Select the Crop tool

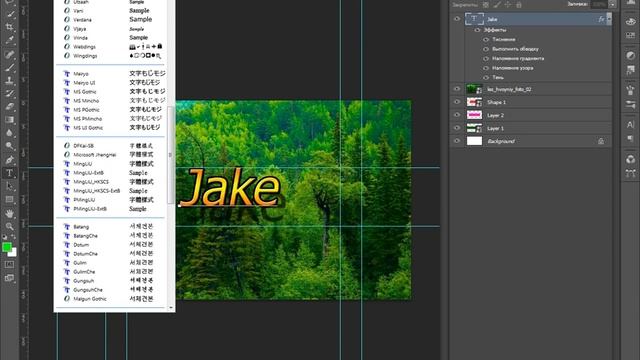coord(10,27)
